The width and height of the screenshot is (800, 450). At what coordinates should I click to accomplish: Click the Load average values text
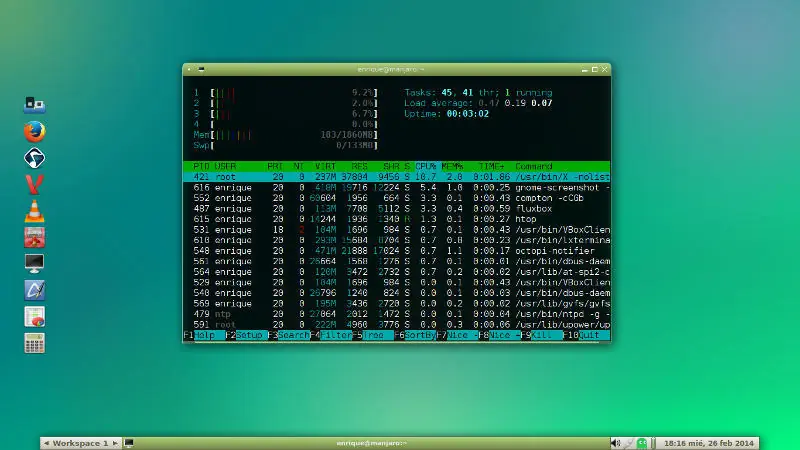tap(515, 103)
